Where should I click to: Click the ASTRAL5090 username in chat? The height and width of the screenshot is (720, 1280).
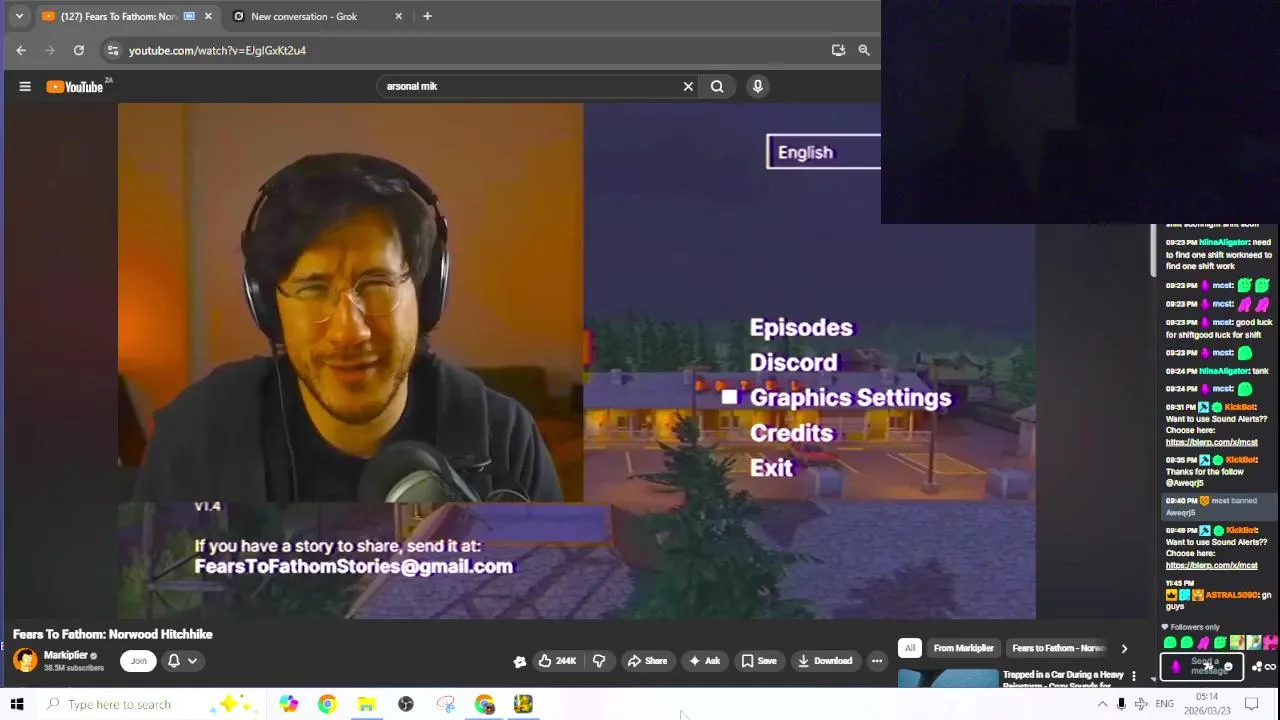tap(1232, 595)
